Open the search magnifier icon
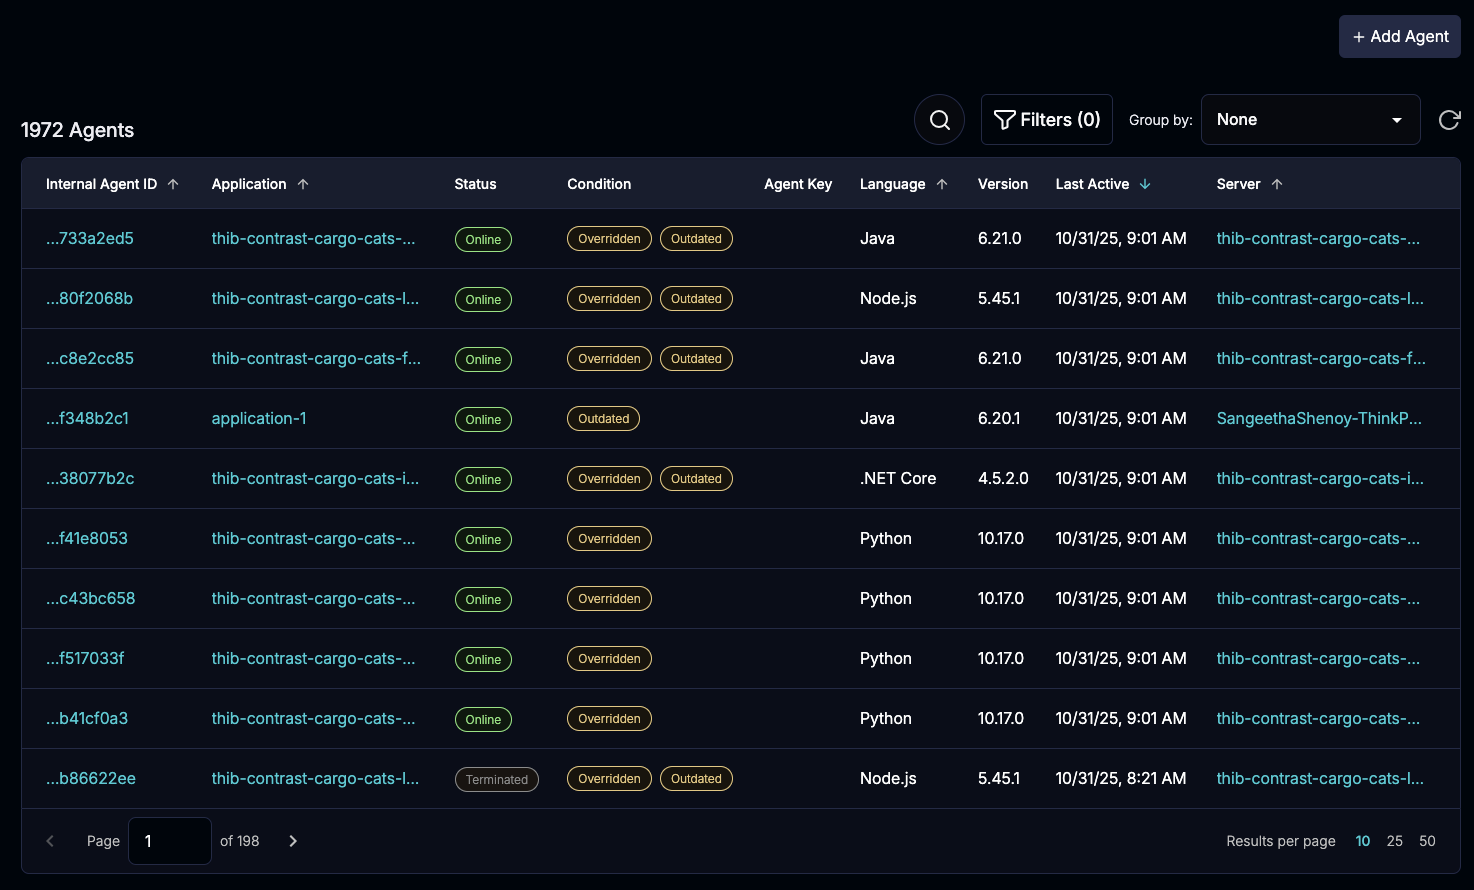 coord(938,119)
